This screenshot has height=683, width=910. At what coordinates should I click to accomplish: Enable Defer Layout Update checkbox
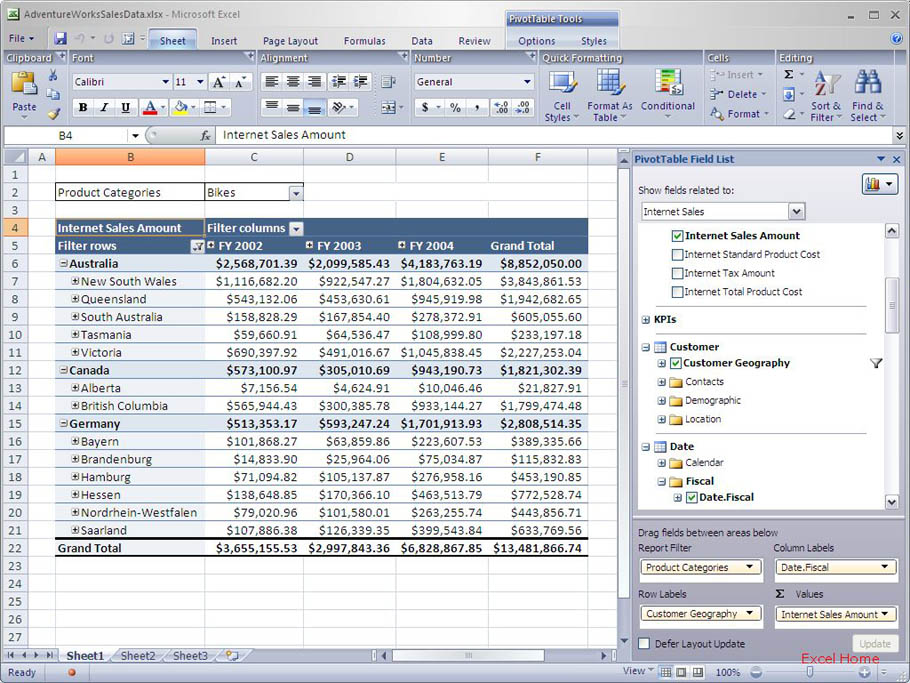pos(644,644)
